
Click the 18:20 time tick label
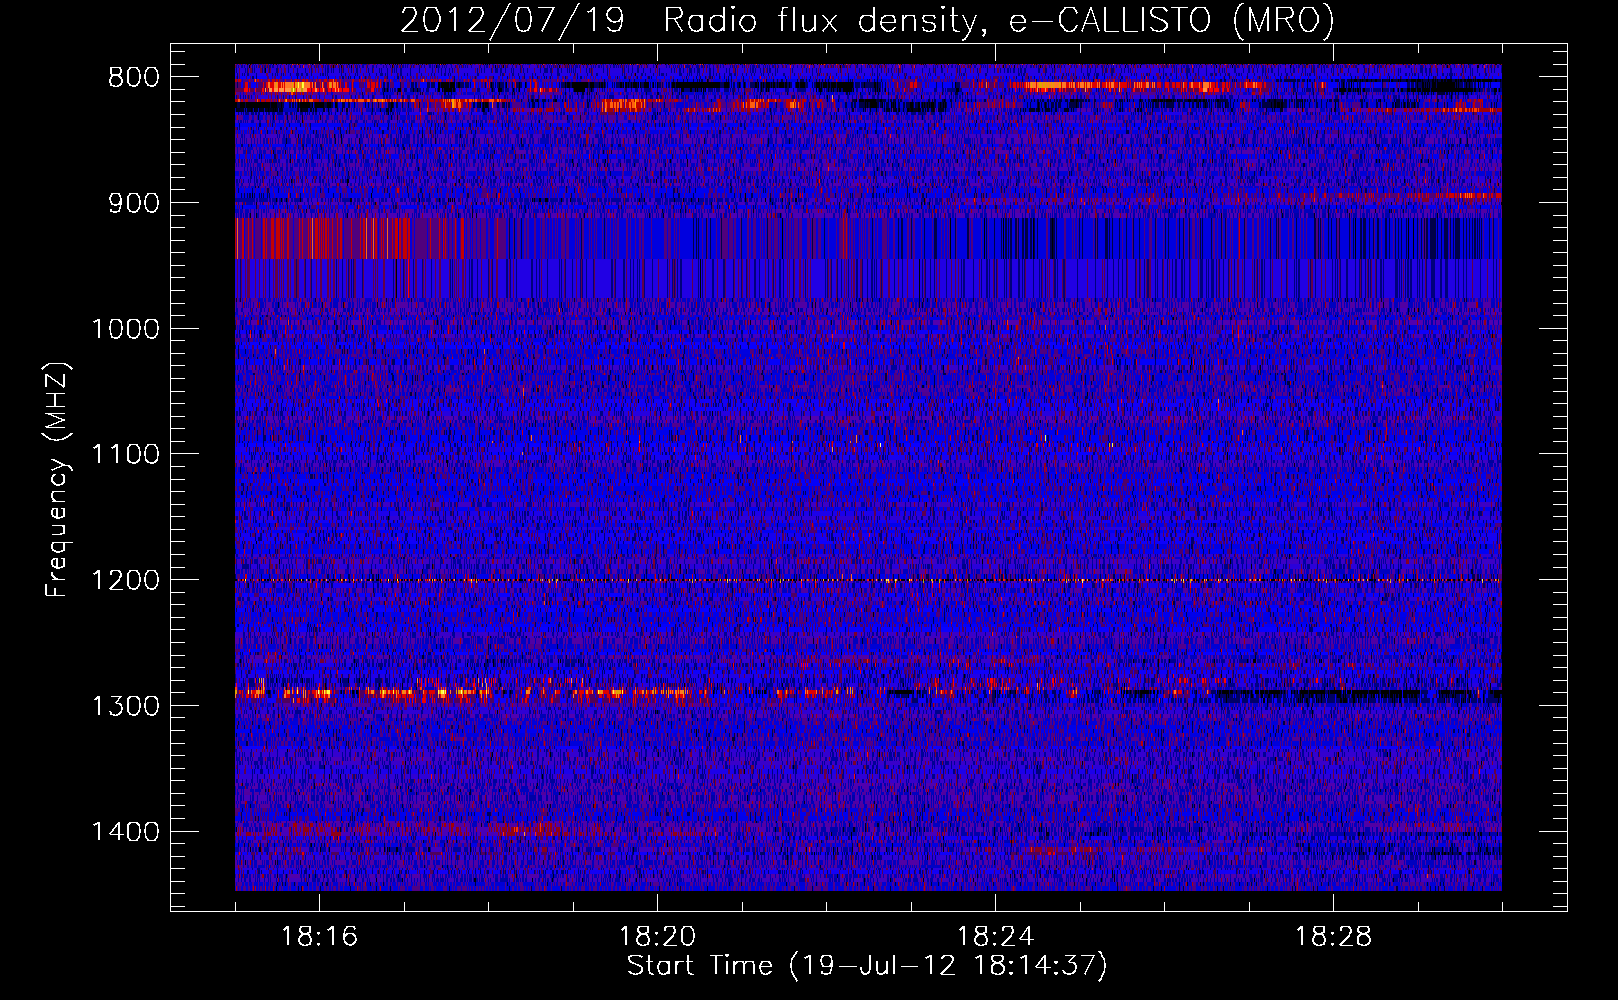(x=657, y=937)
